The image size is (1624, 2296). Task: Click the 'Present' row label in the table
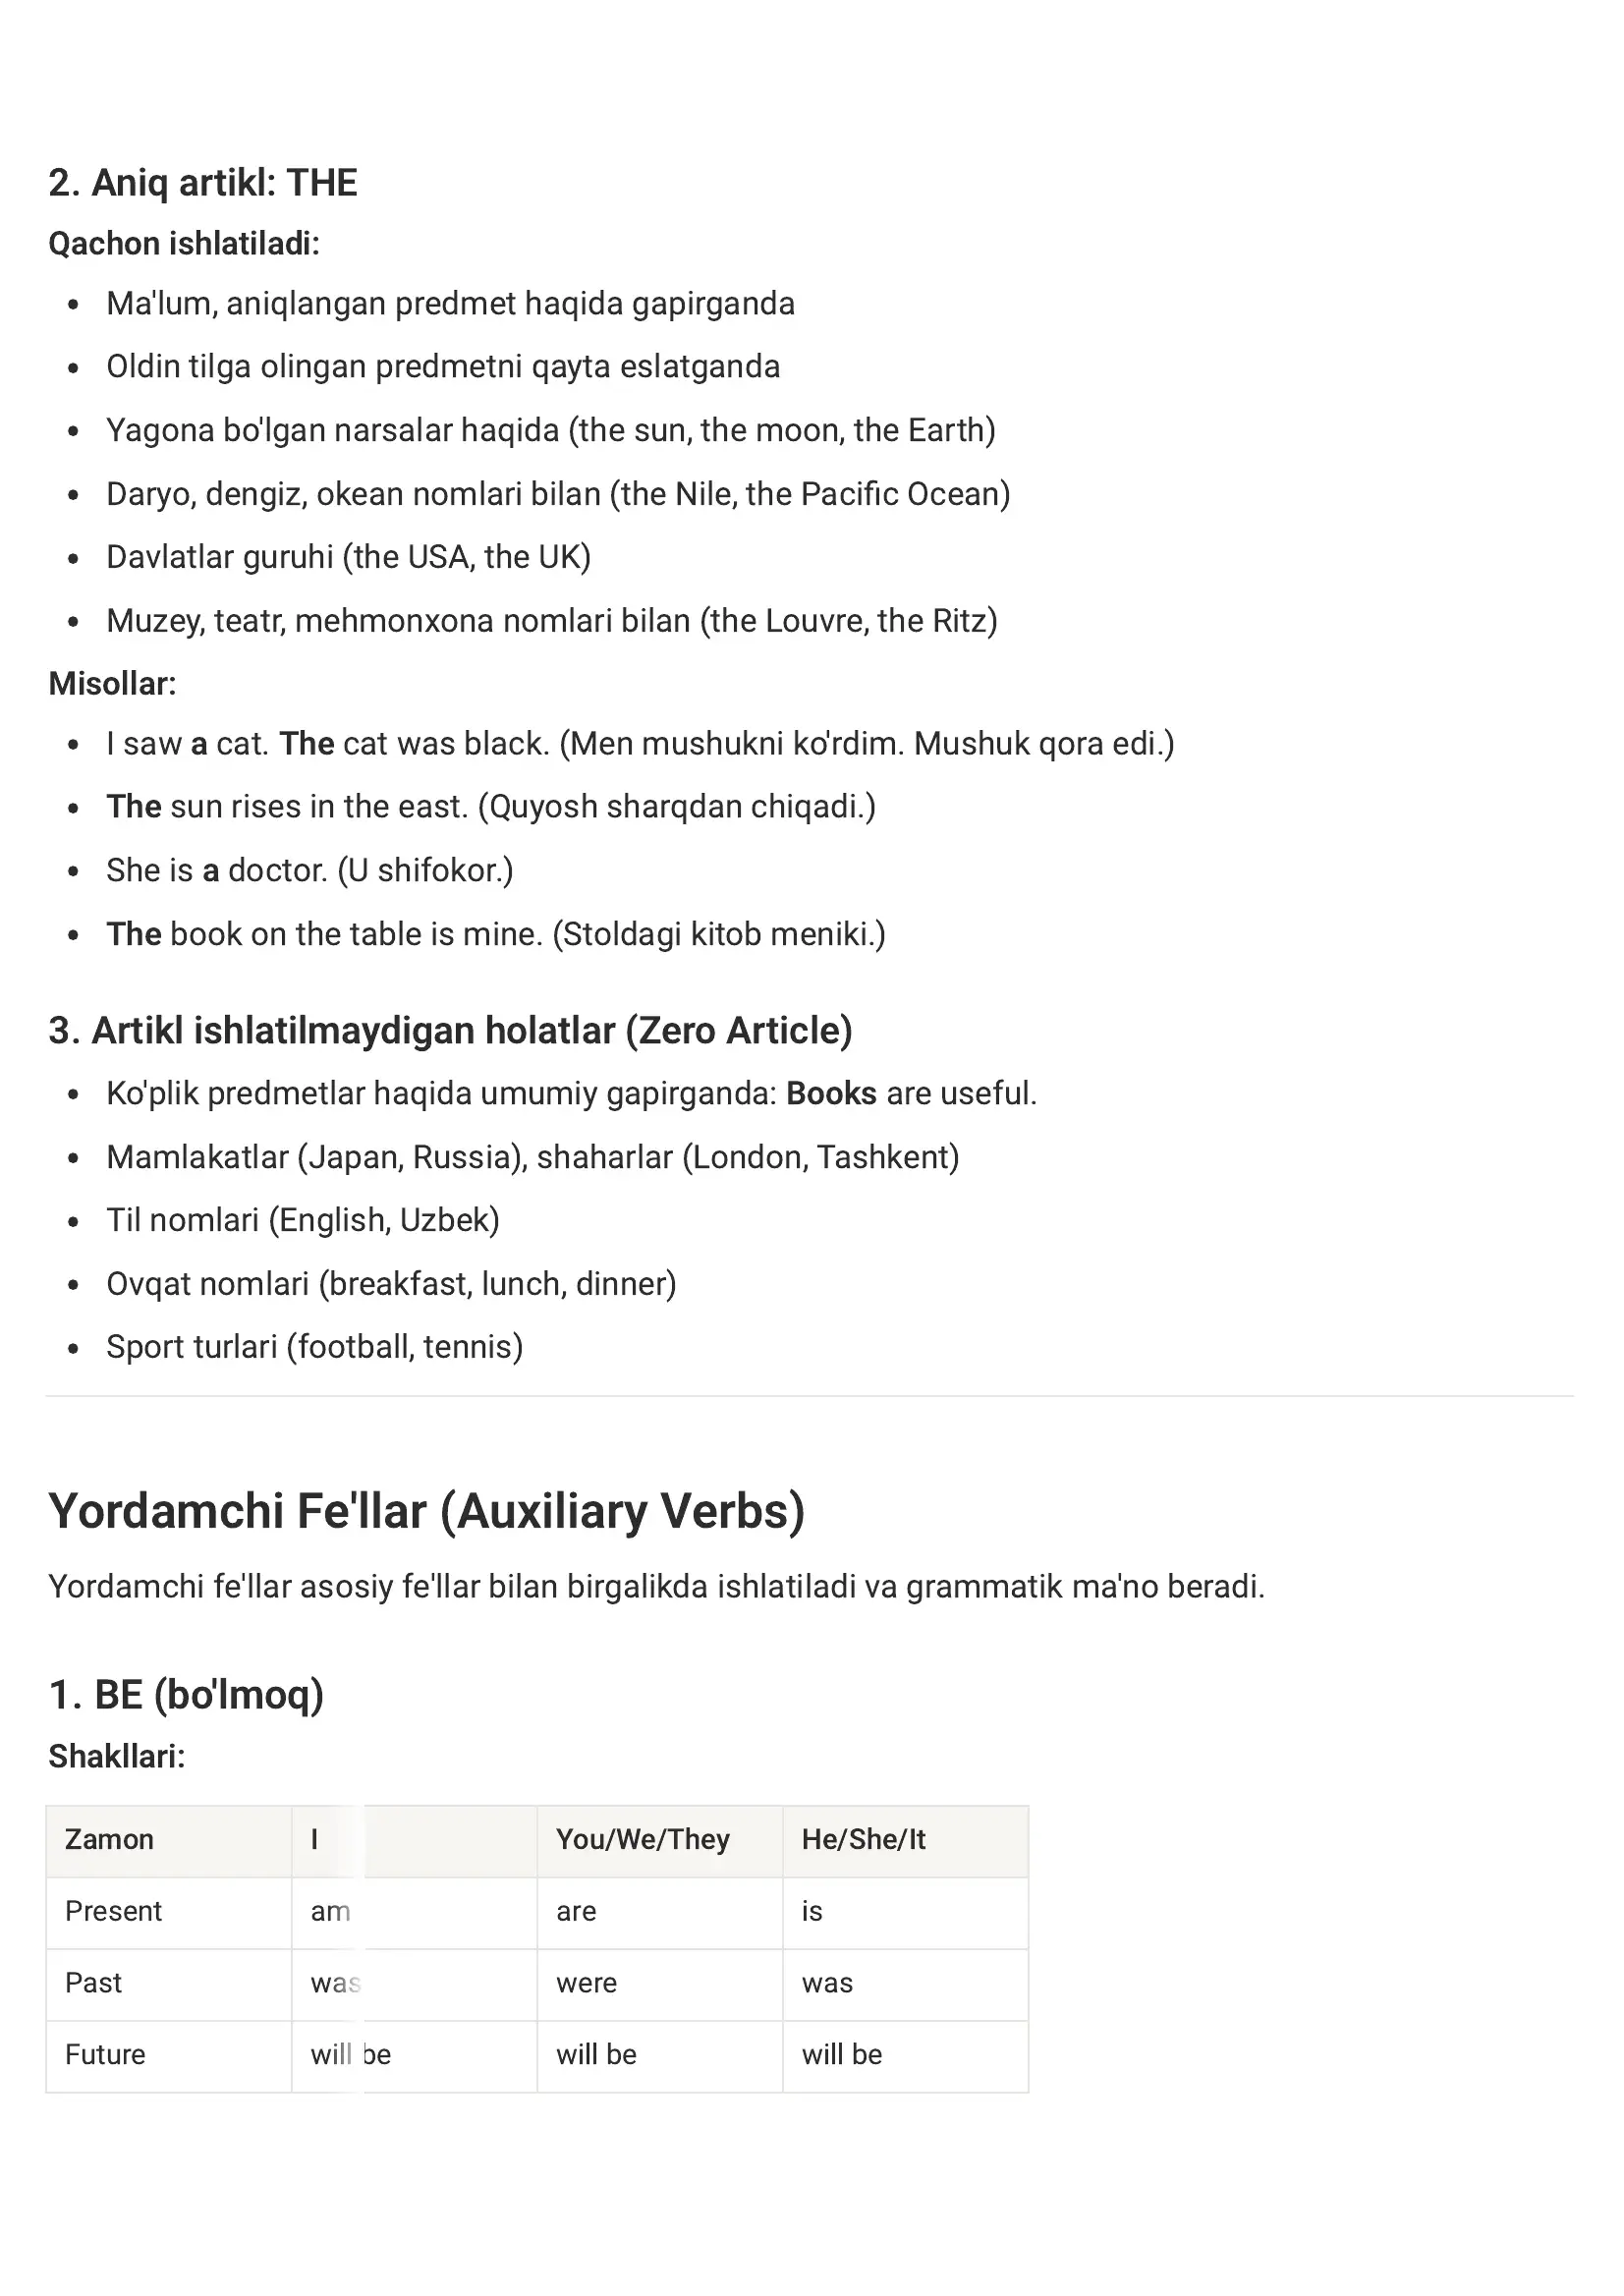tap(169, 1912)
